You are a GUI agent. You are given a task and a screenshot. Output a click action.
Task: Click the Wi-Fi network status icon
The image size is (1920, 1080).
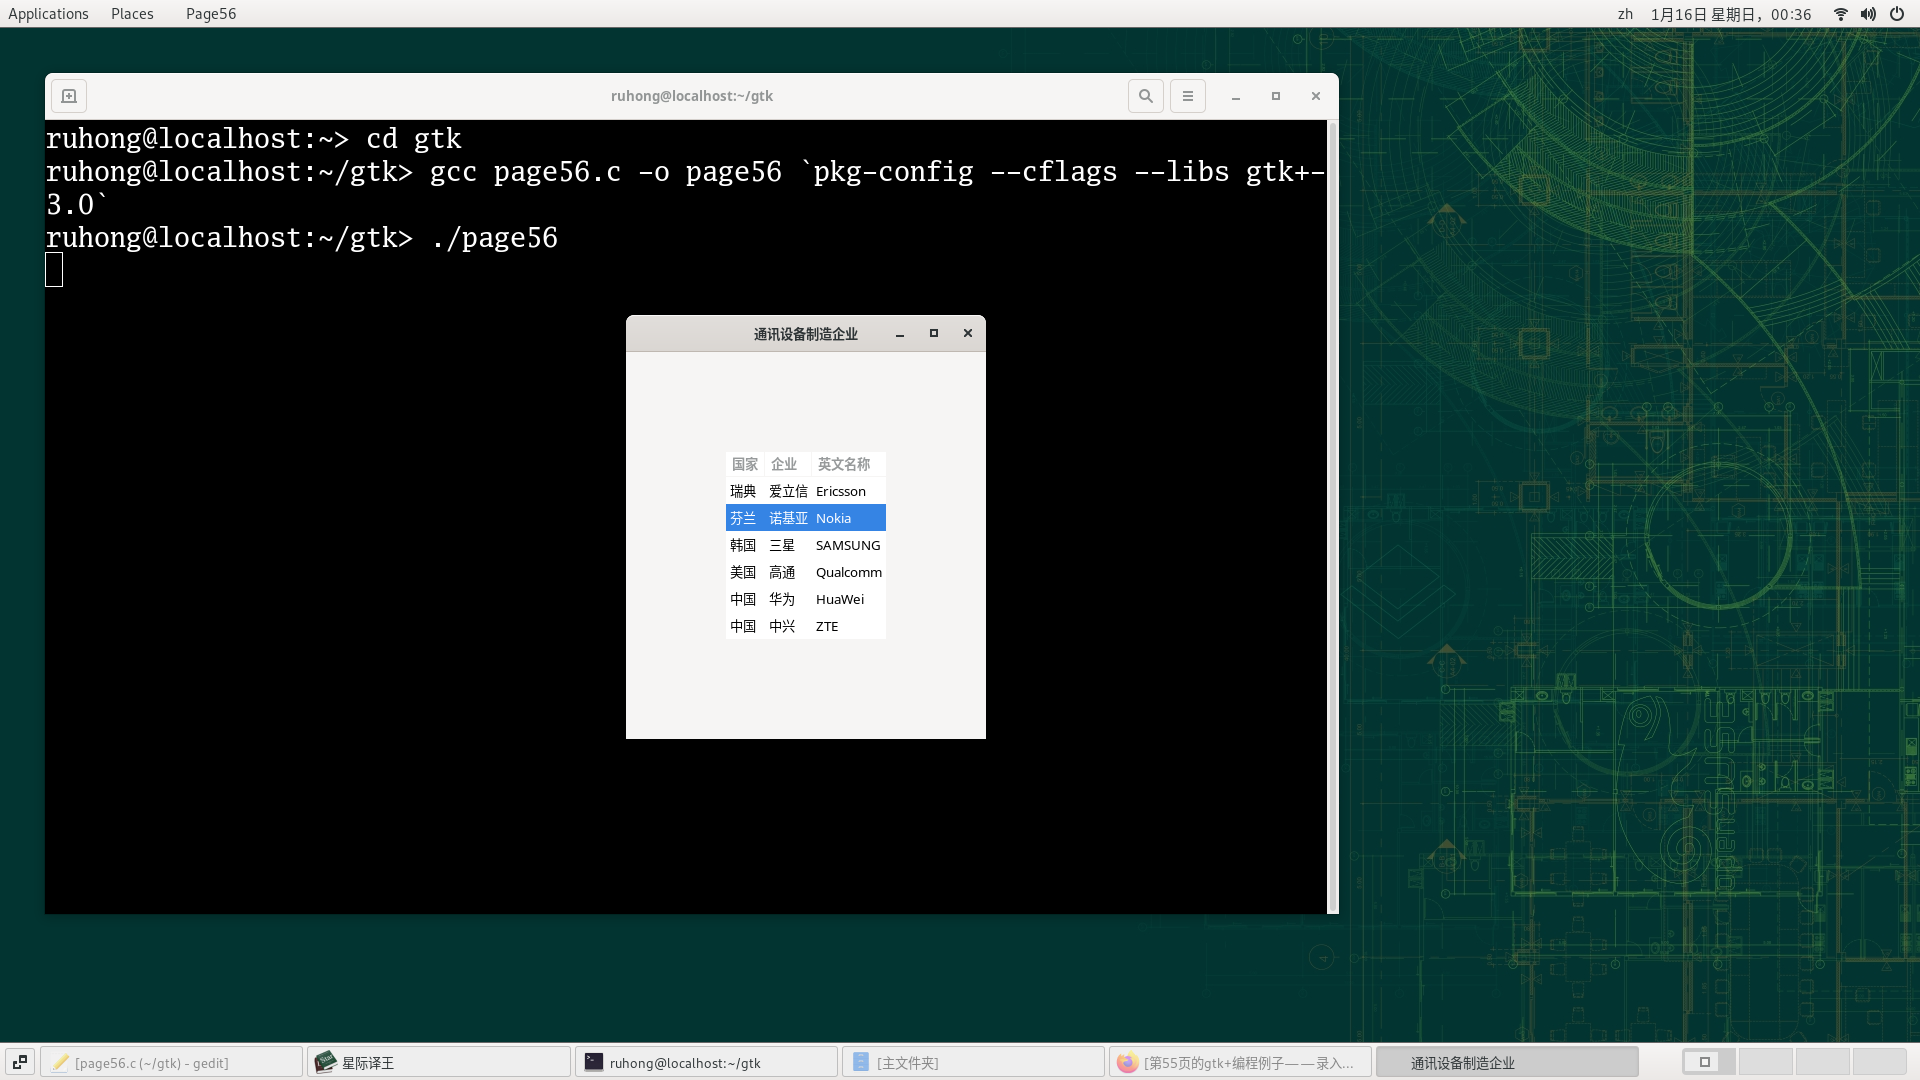(x=1840, y=14)
